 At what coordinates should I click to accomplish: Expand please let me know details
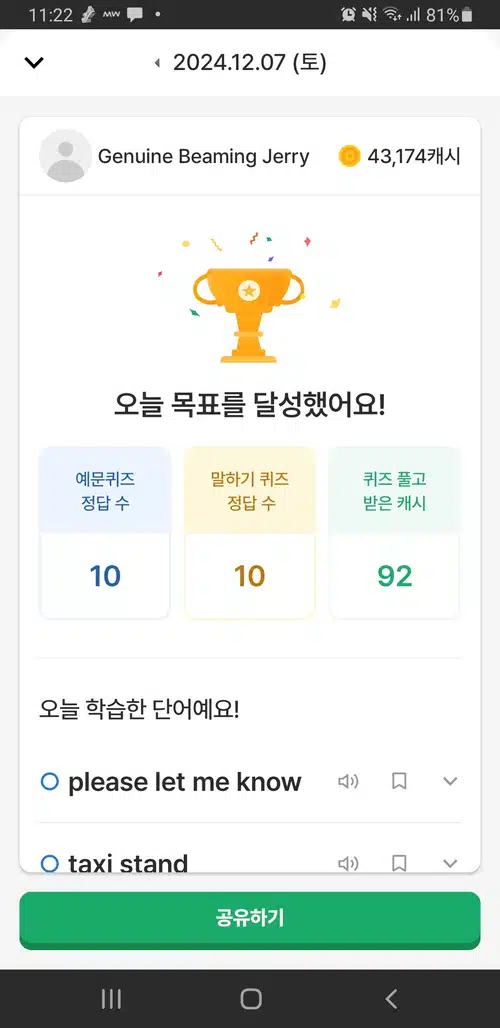point(450,781)
